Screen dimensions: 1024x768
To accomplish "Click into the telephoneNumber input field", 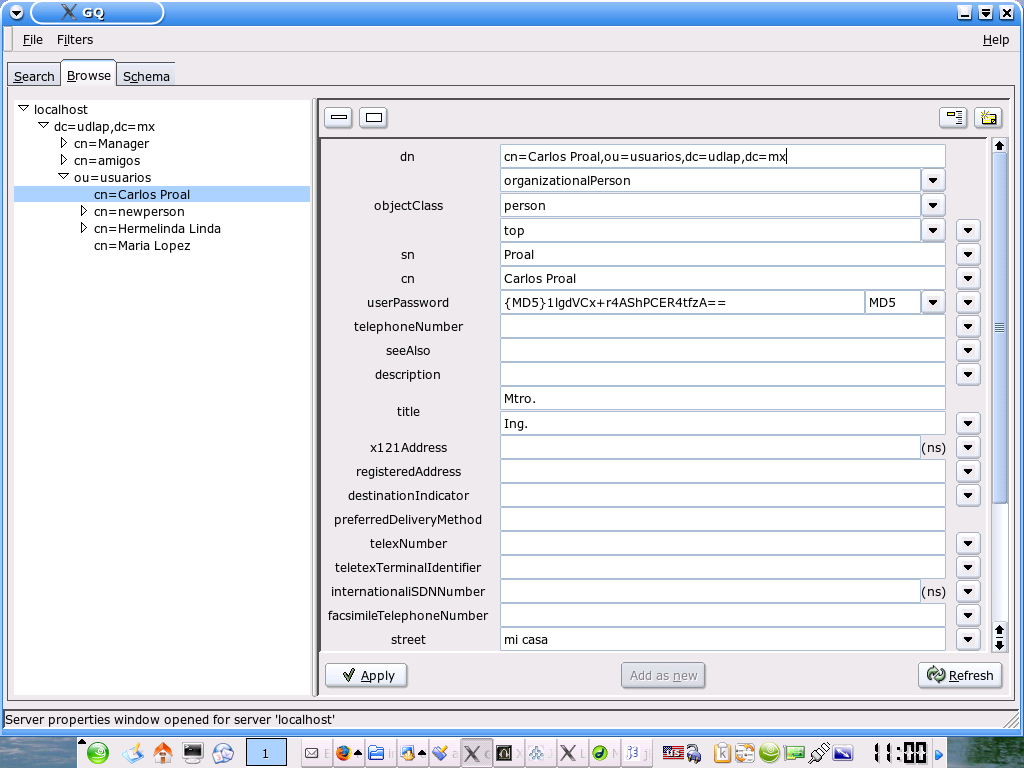I will [722, 326].
